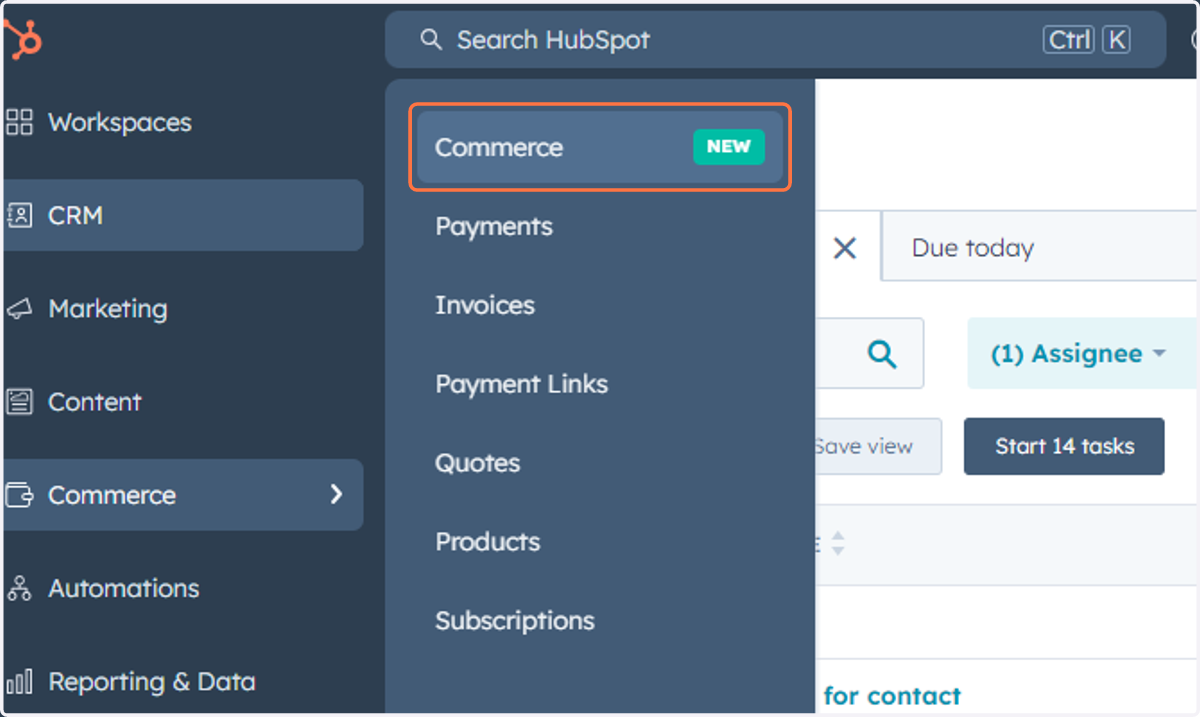The image size is (1200, 717).
Task: Select Payment Links in the submenu
Action: coord(522,384)
